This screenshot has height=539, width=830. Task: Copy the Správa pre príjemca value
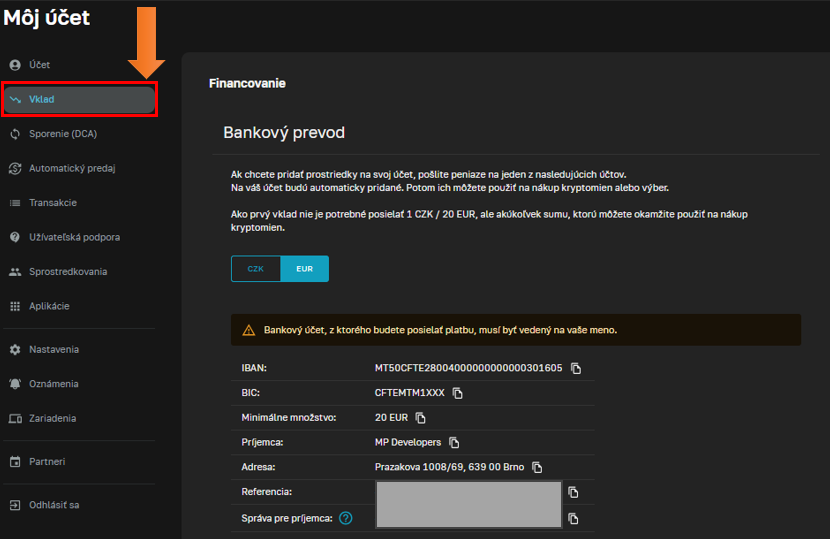point(573,518)
